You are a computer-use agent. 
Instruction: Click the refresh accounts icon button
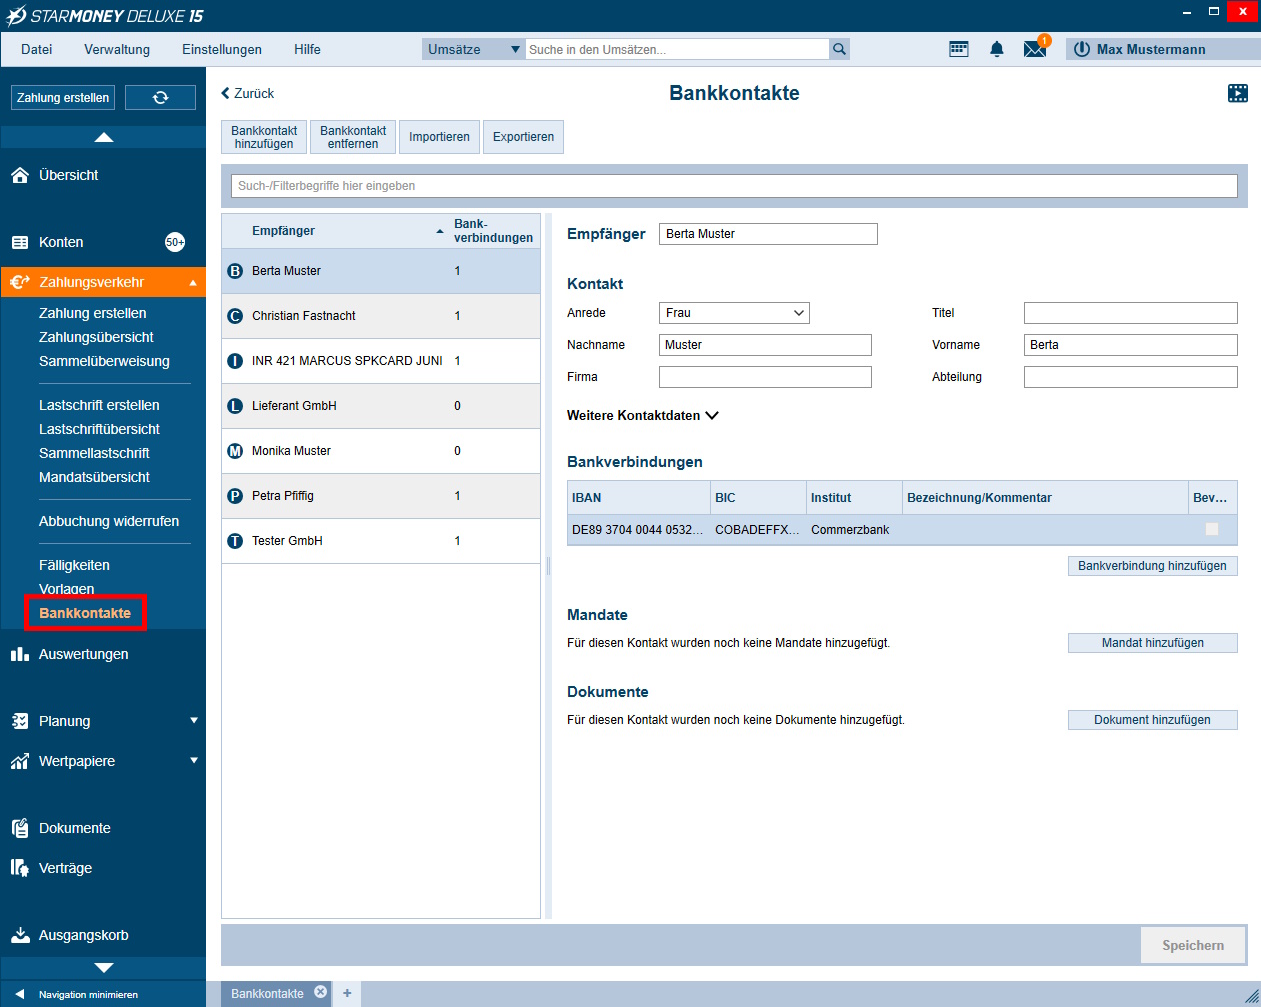[160, 97]
